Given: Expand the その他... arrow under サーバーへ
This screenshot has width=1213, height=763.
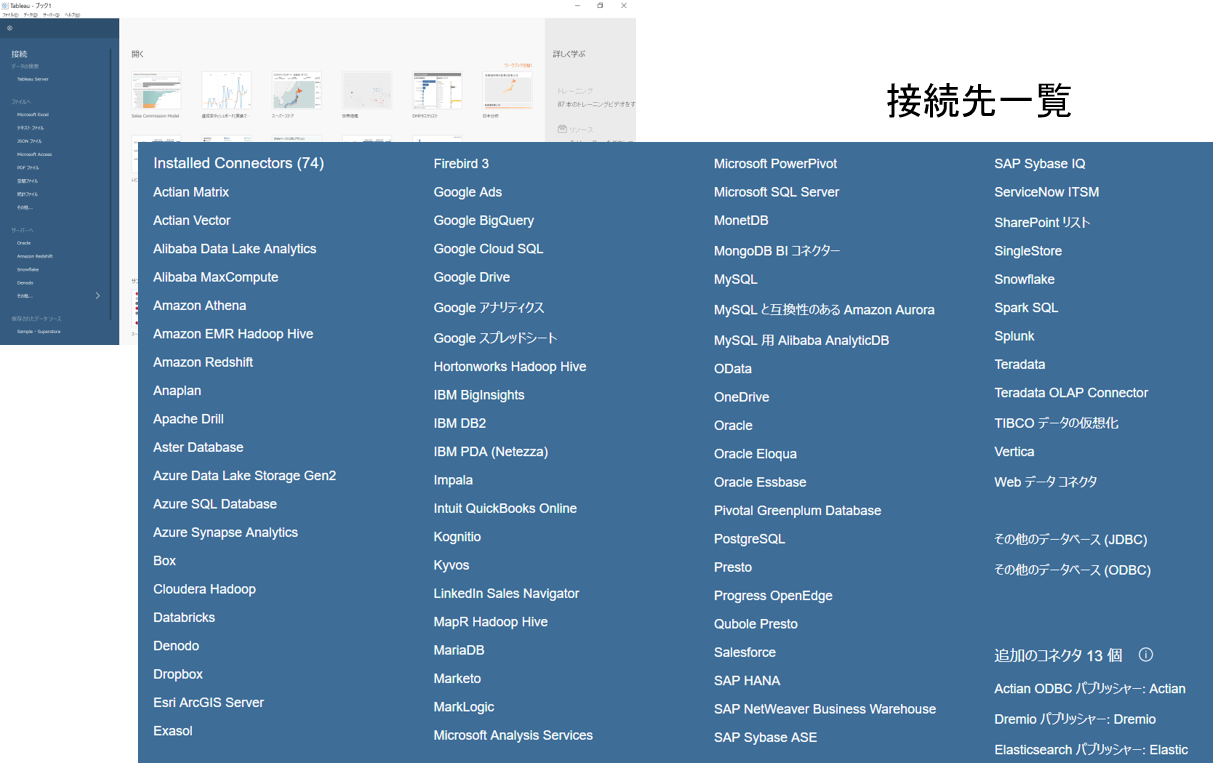Looking at the screenshot, I should (x=98, y=296).
